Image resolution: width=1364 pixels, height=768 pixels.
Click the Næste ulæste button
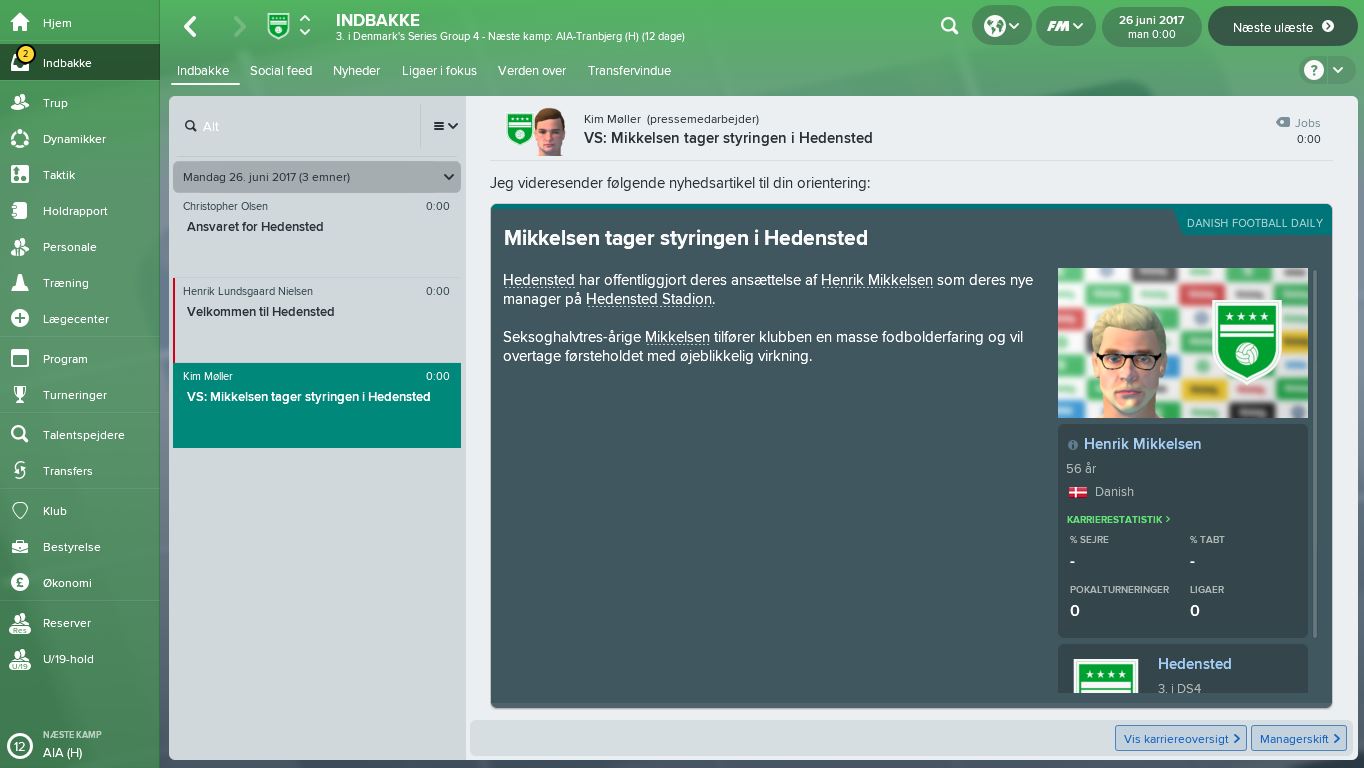coord(1284,27)
